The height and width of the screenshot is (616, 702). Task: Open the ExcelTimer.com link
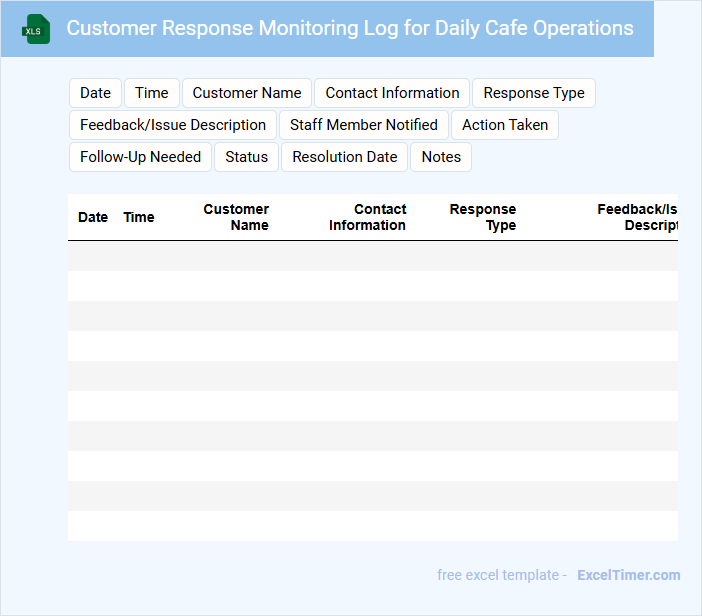pyautogui.click(x=628, y=575)
